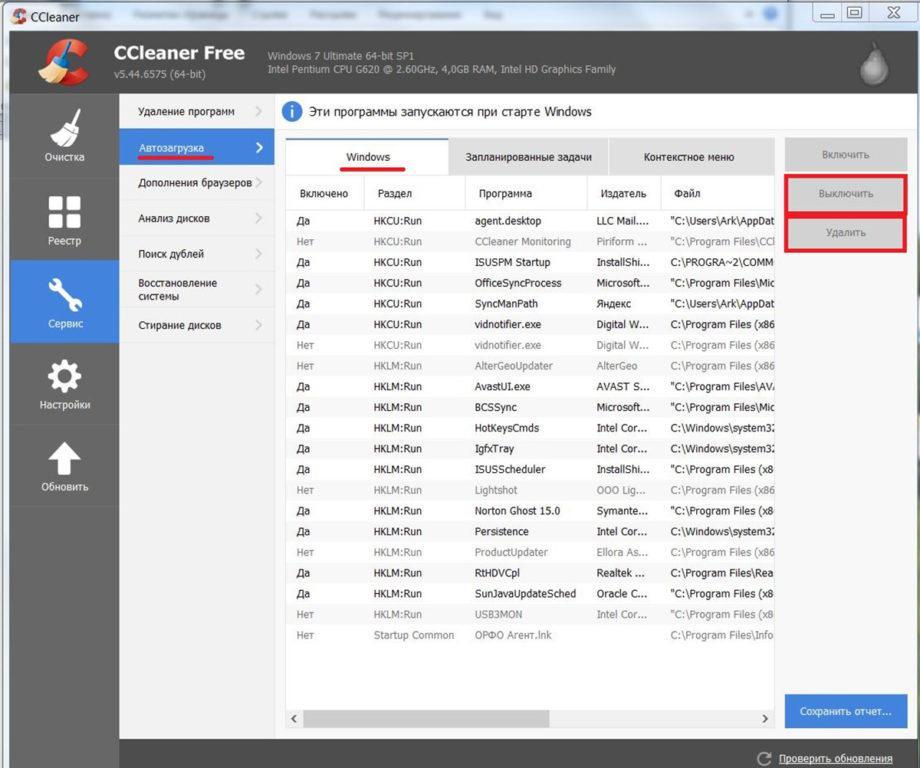Viewport: 920px width, 768px height.
Task: Select the AvastUI.exe entry
Action: pos(530,387)
